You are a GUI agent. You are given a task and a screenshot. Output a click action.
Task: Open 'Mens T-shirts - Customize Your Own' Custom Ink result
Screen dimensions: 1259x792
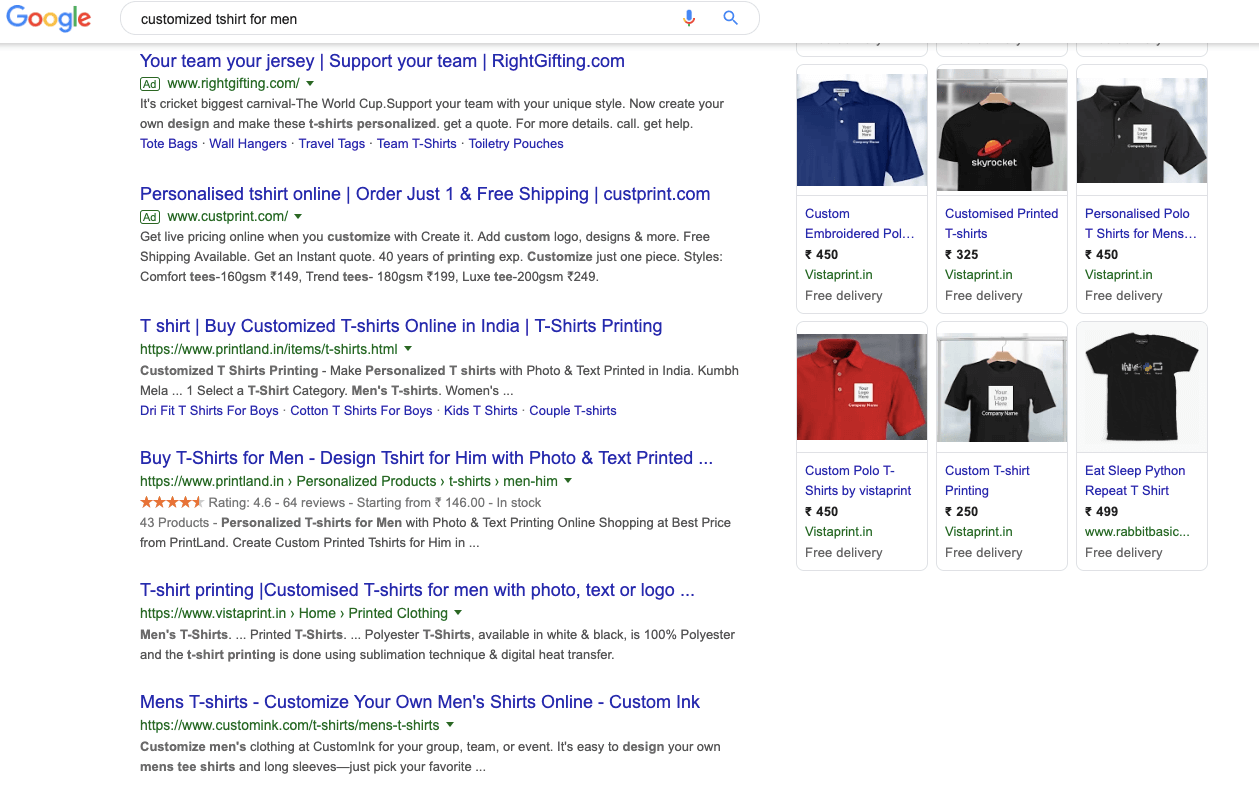tap(420, 702)
